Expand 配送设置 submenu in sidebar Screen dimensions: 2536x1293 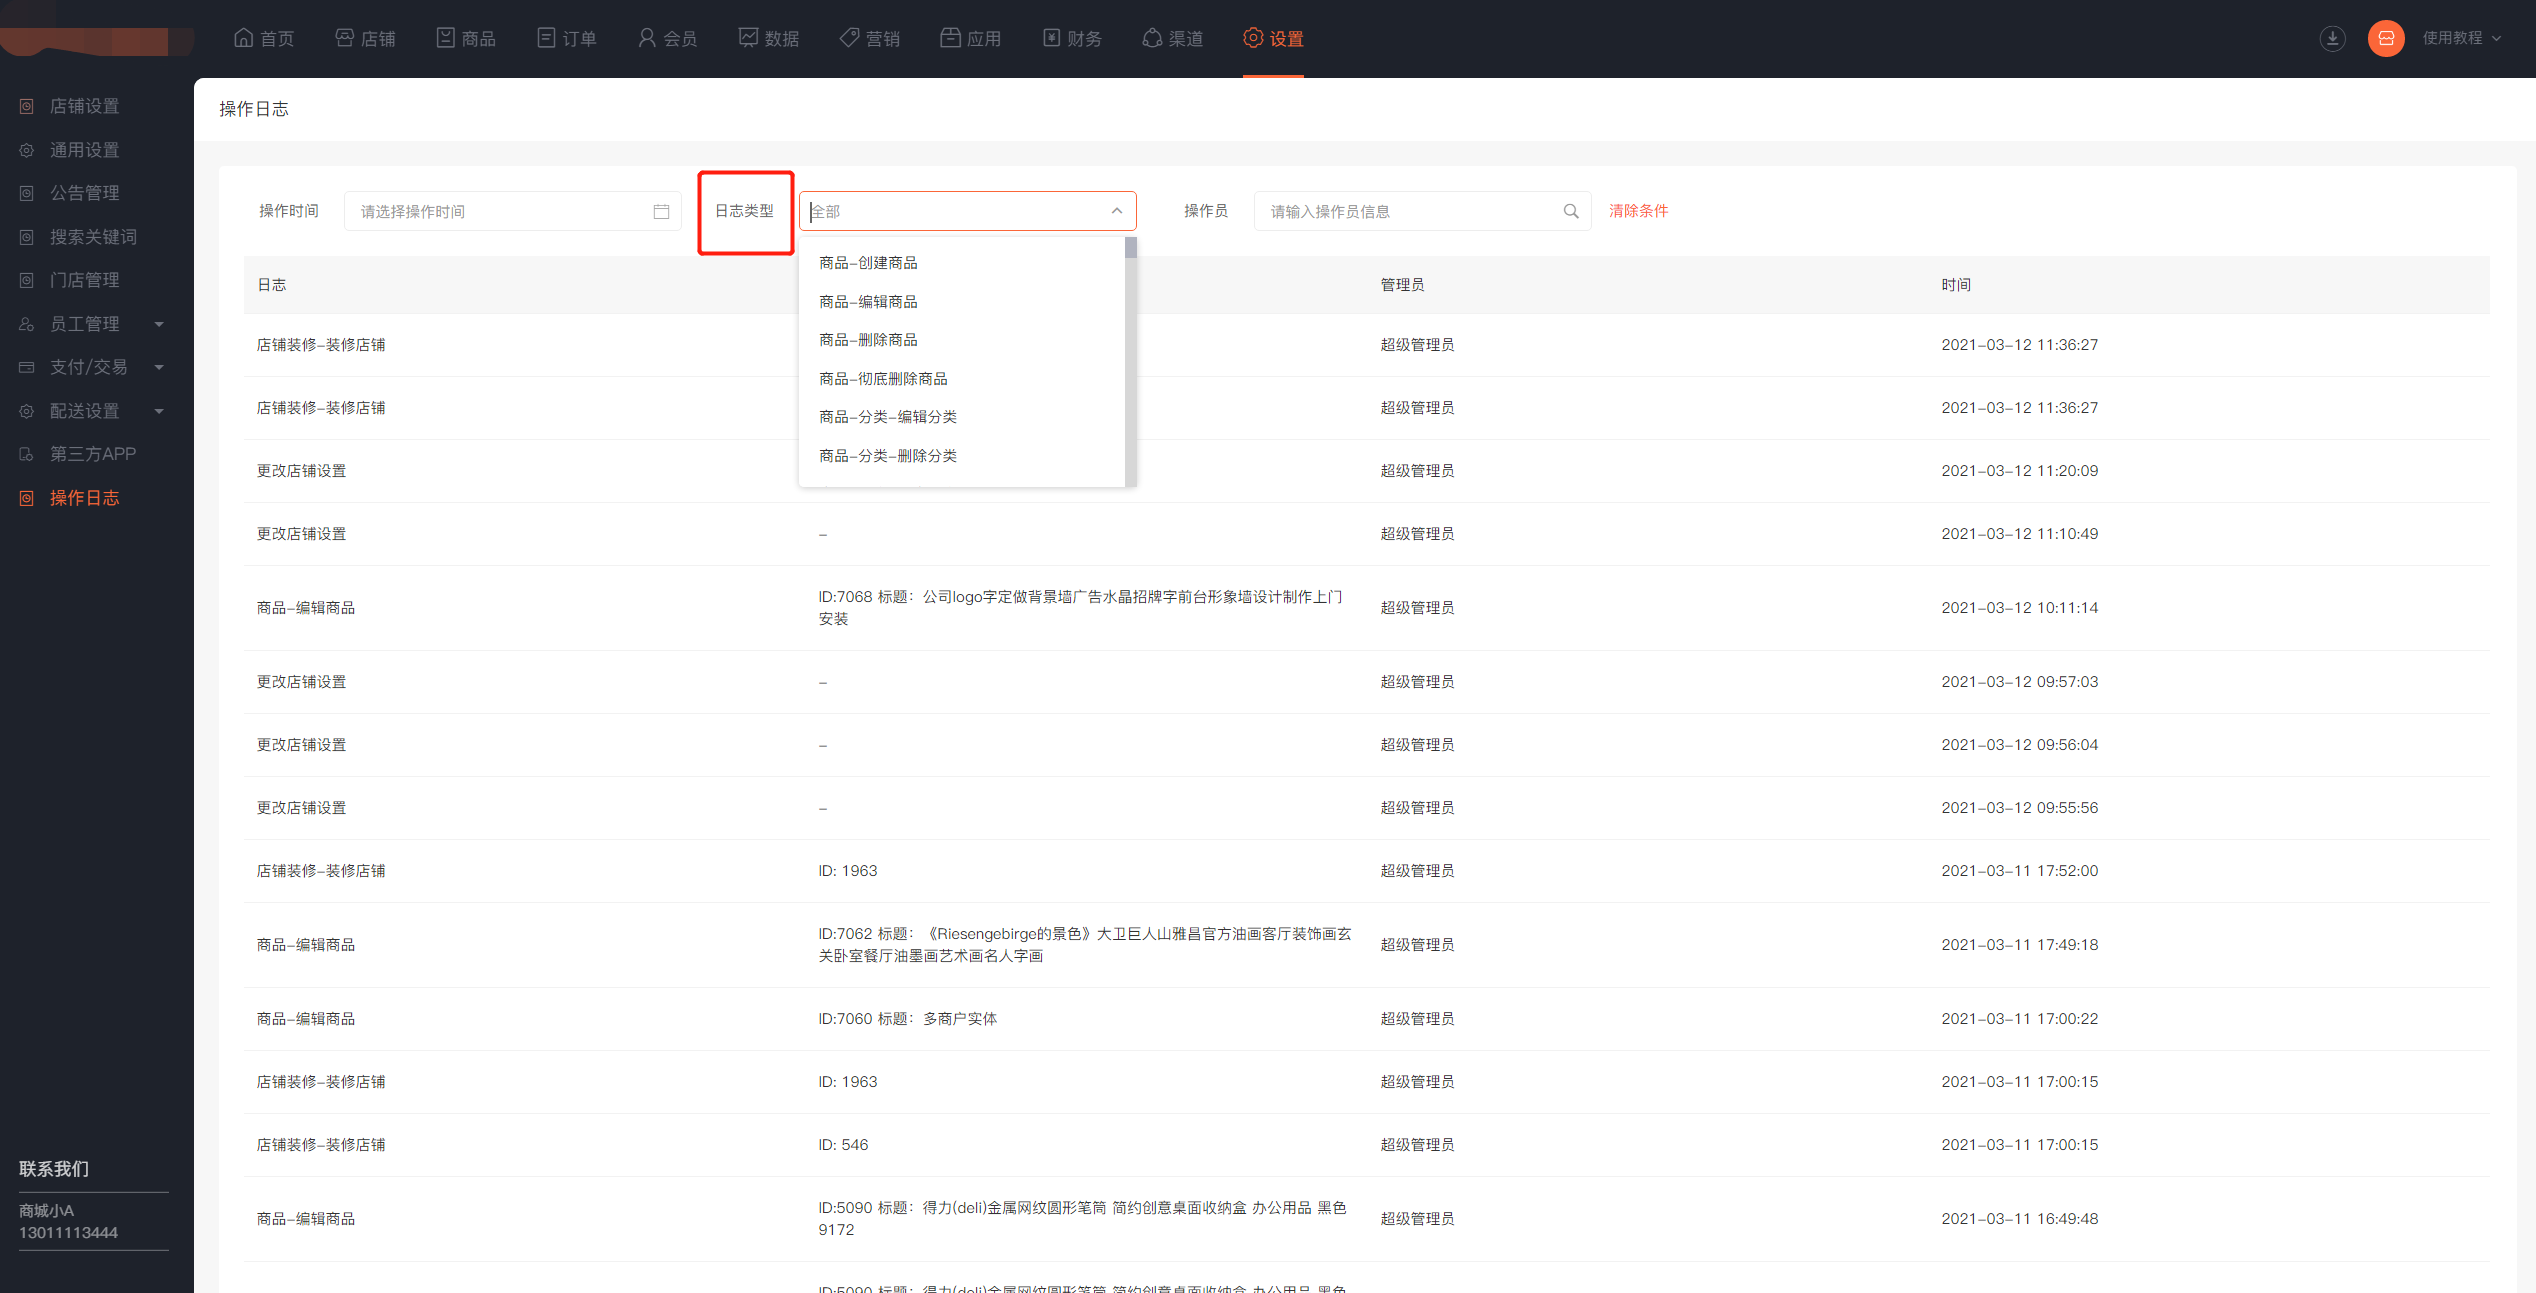click(x=159, y=411)
